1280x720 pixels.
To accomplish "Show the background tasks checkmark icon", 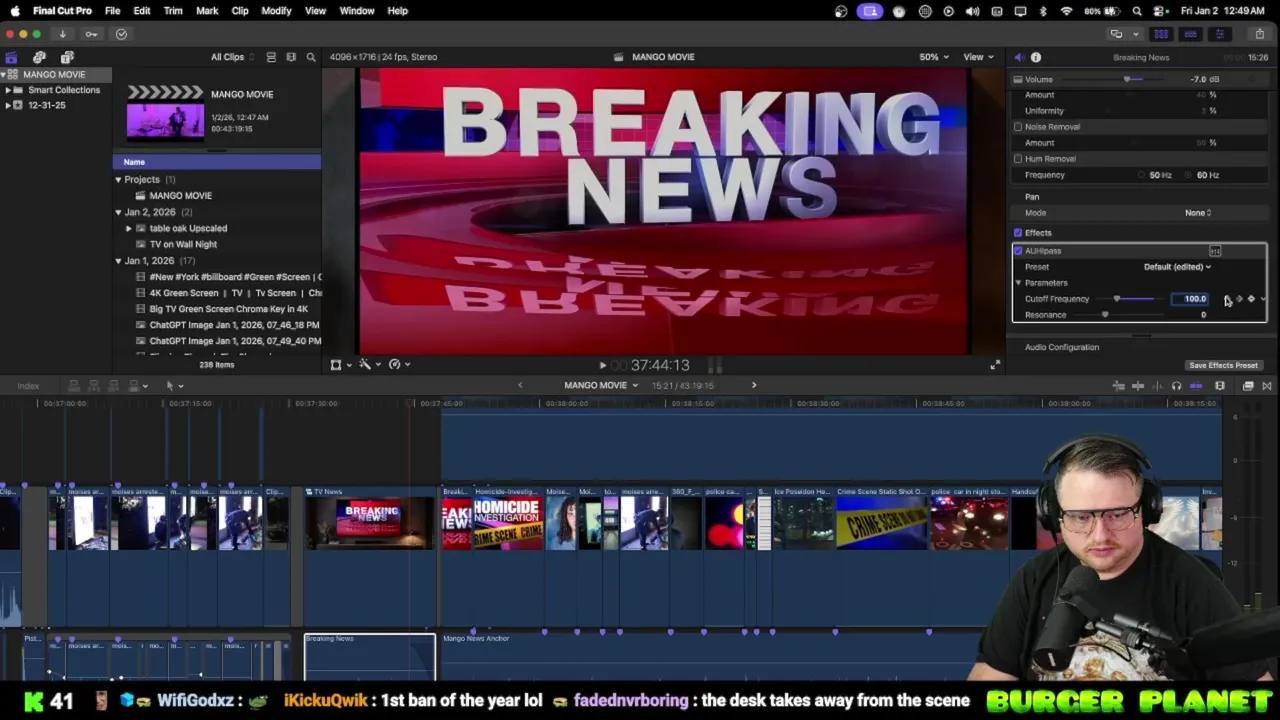I will [121, 34].
